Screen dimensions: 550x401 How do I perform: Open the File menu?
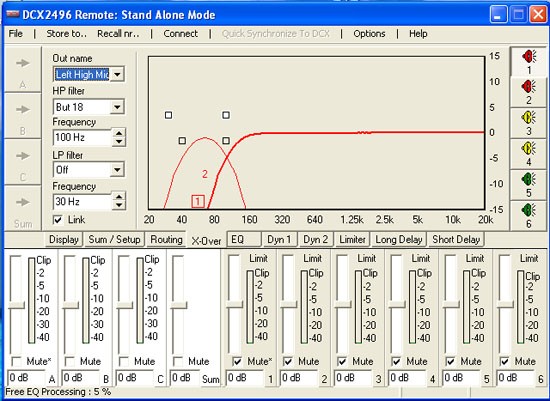pyautogui.click(x=16, y=34)
